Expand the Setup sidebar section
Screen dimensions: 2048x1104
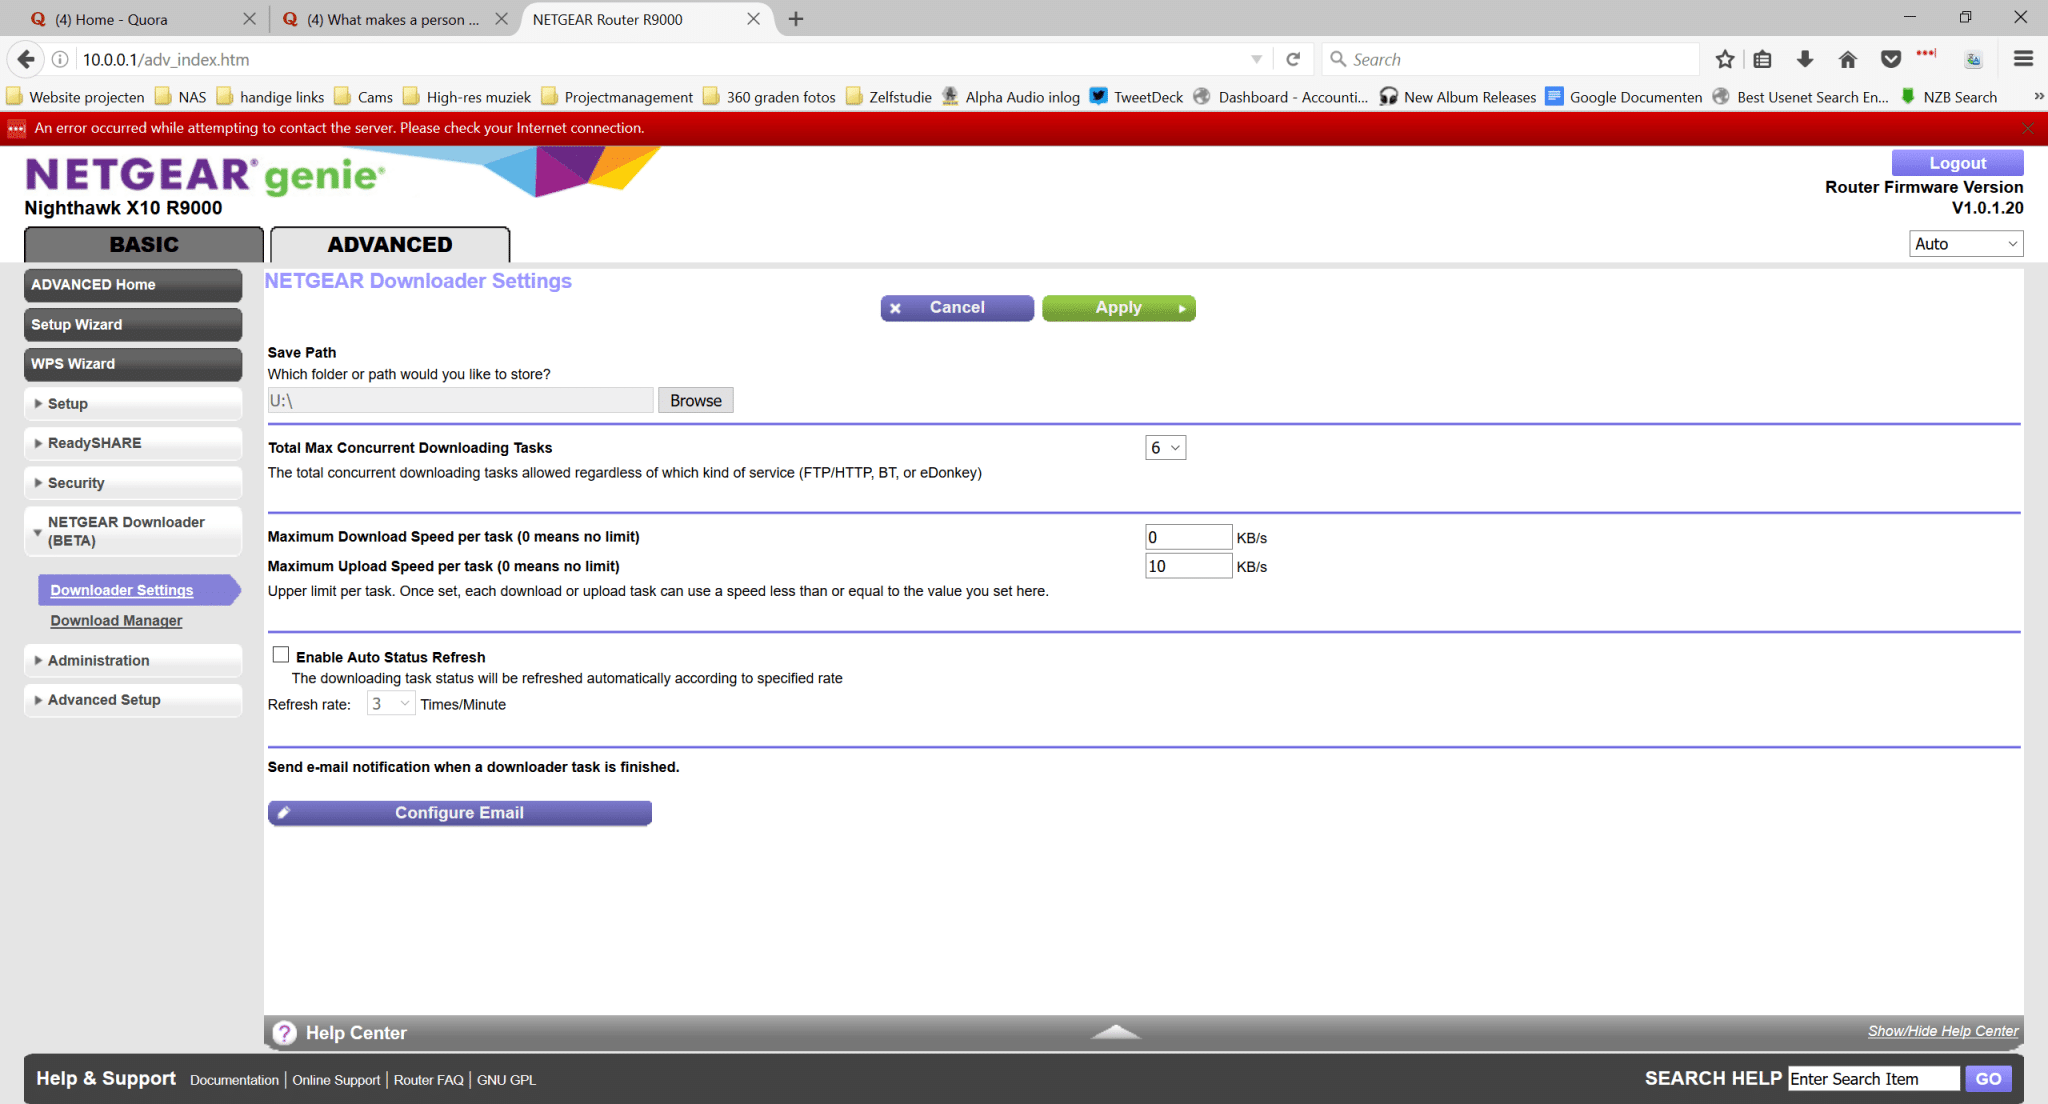coord(133,404)
